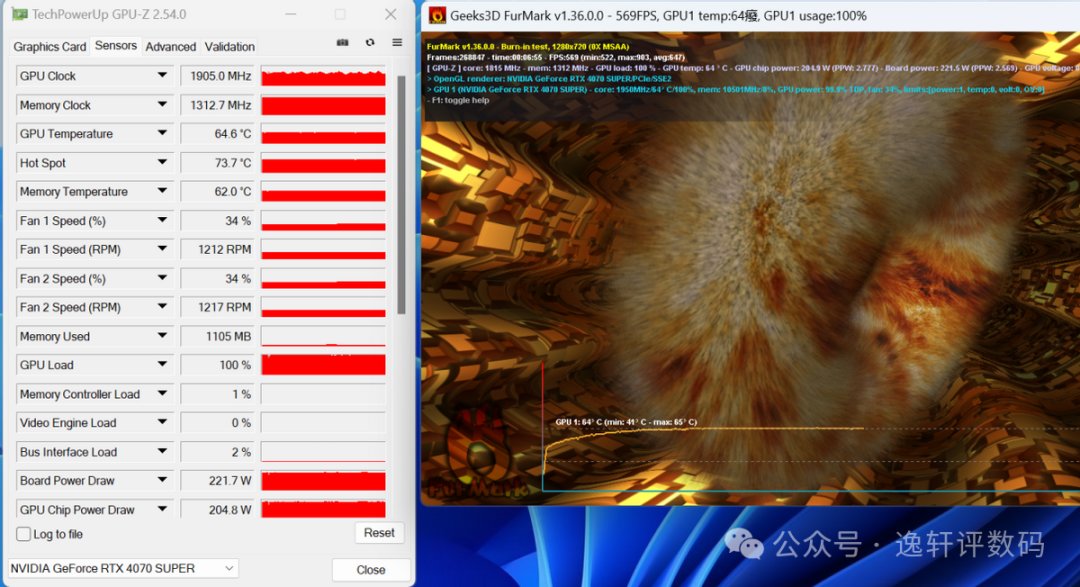
Task: Open the NVIDIA GeForce RTX 4070 SUPER selector
Action: click(x=123, y=568)
